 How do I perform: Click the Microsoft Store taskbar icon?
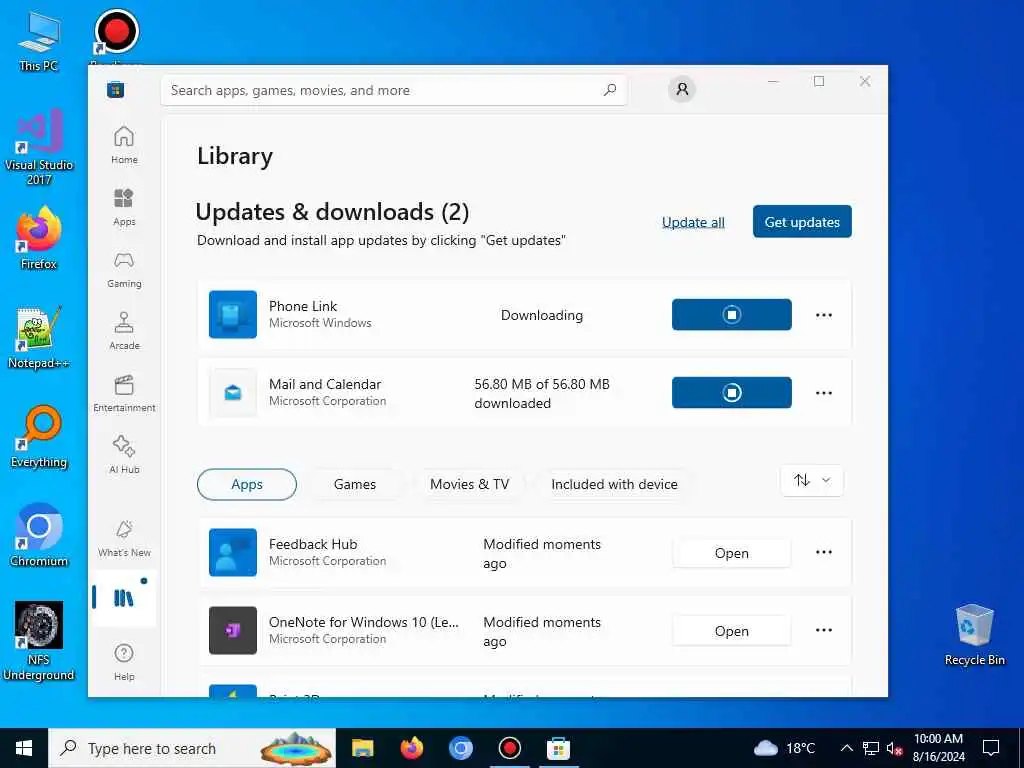tap(558, 748)
